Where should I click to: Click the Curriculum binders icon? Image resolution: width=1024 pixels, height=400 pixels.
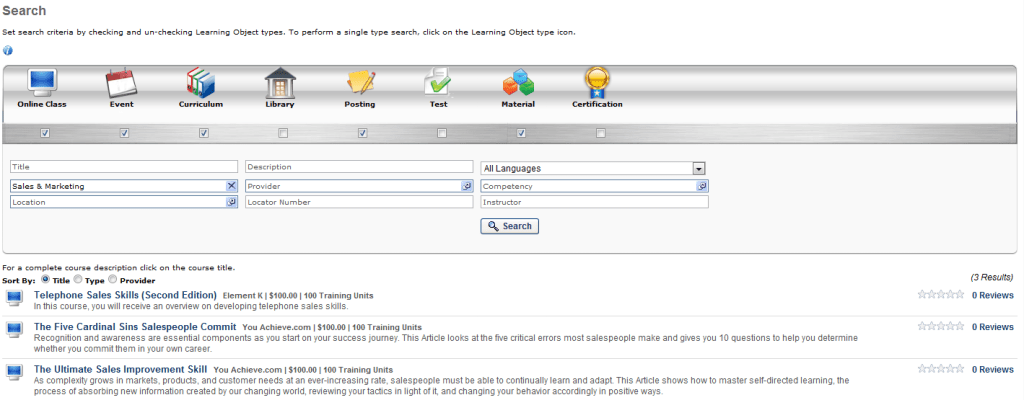[200, 82]
